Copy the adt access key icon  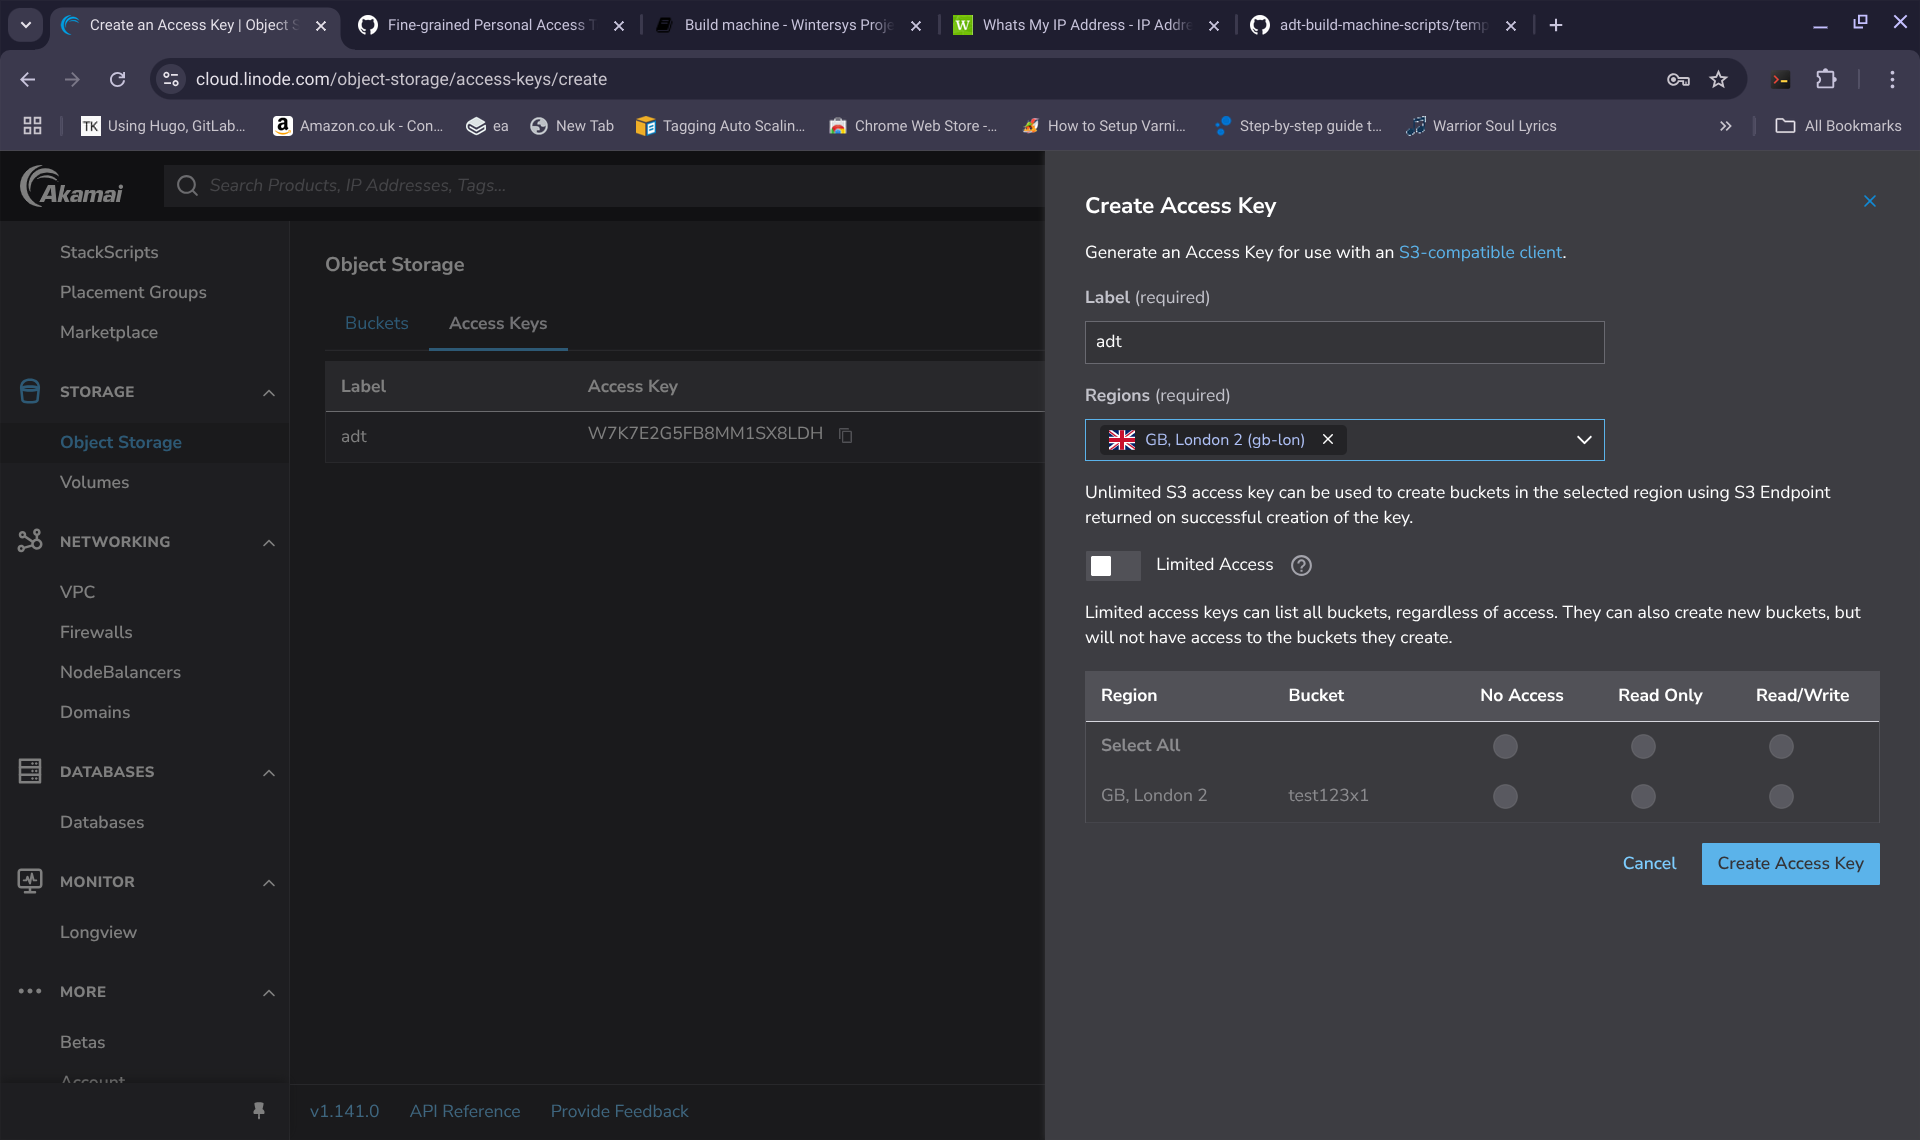846,435
